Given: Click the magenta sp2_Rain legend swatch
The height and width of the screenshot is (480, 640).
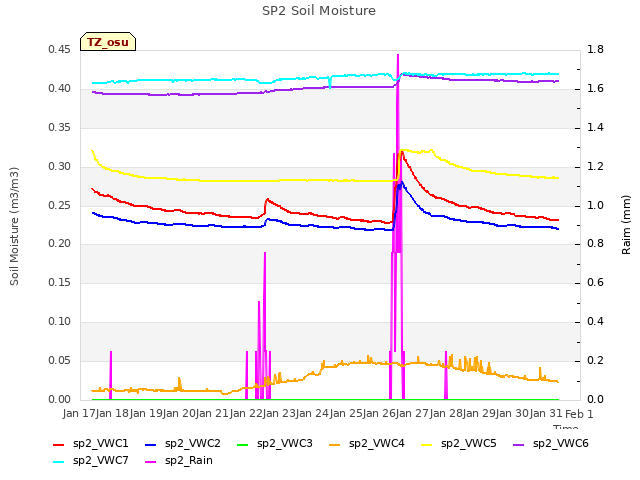Looking at the screenshot, I should (151, 462).
